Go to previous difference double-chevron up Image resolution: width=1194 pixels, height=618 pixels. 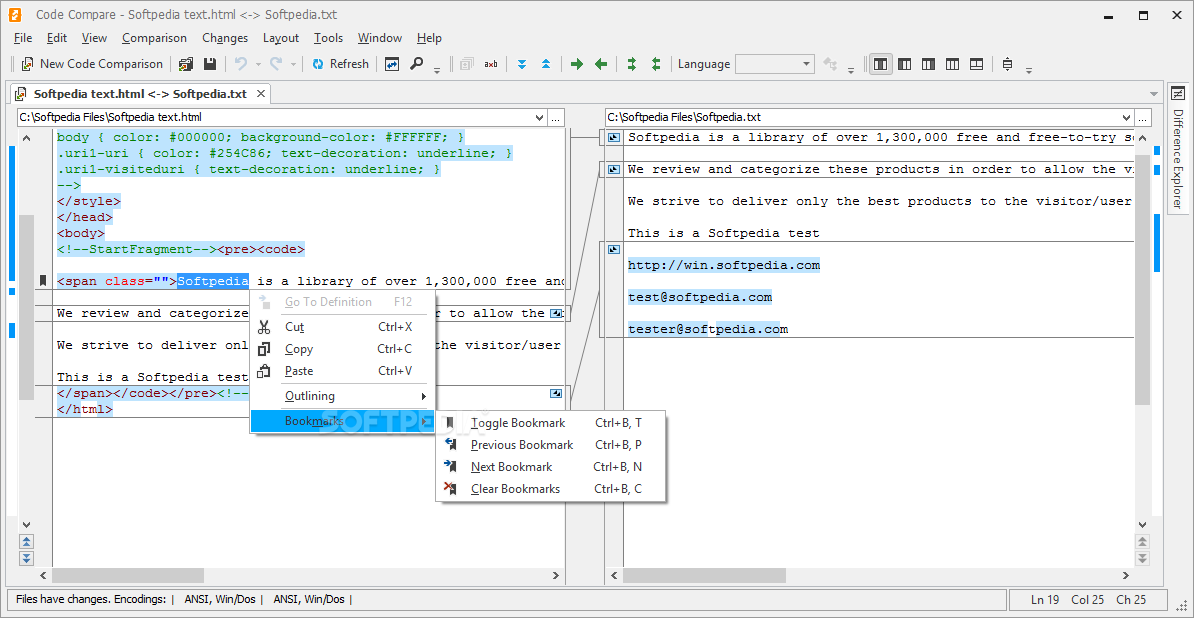[546, 64]
